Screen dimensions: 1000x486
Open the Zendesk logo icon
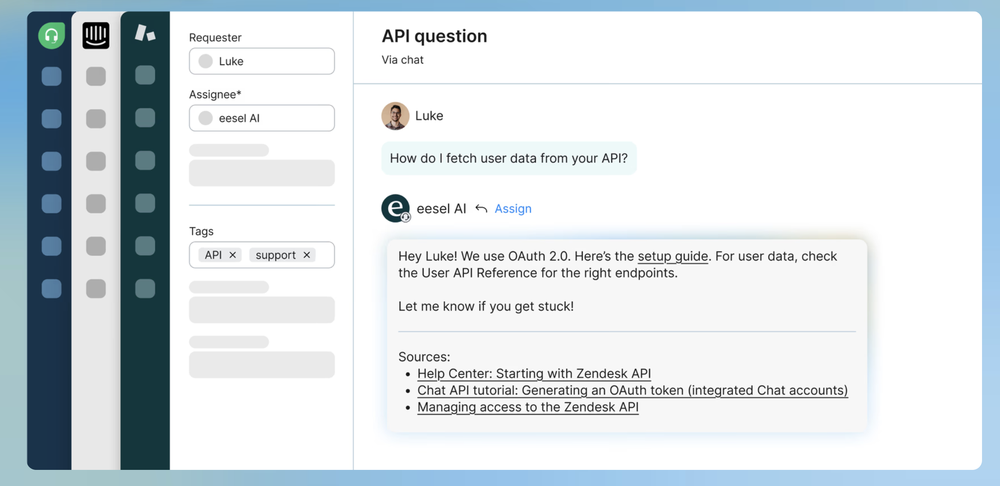pyautogui.click(x=145, y=33)
